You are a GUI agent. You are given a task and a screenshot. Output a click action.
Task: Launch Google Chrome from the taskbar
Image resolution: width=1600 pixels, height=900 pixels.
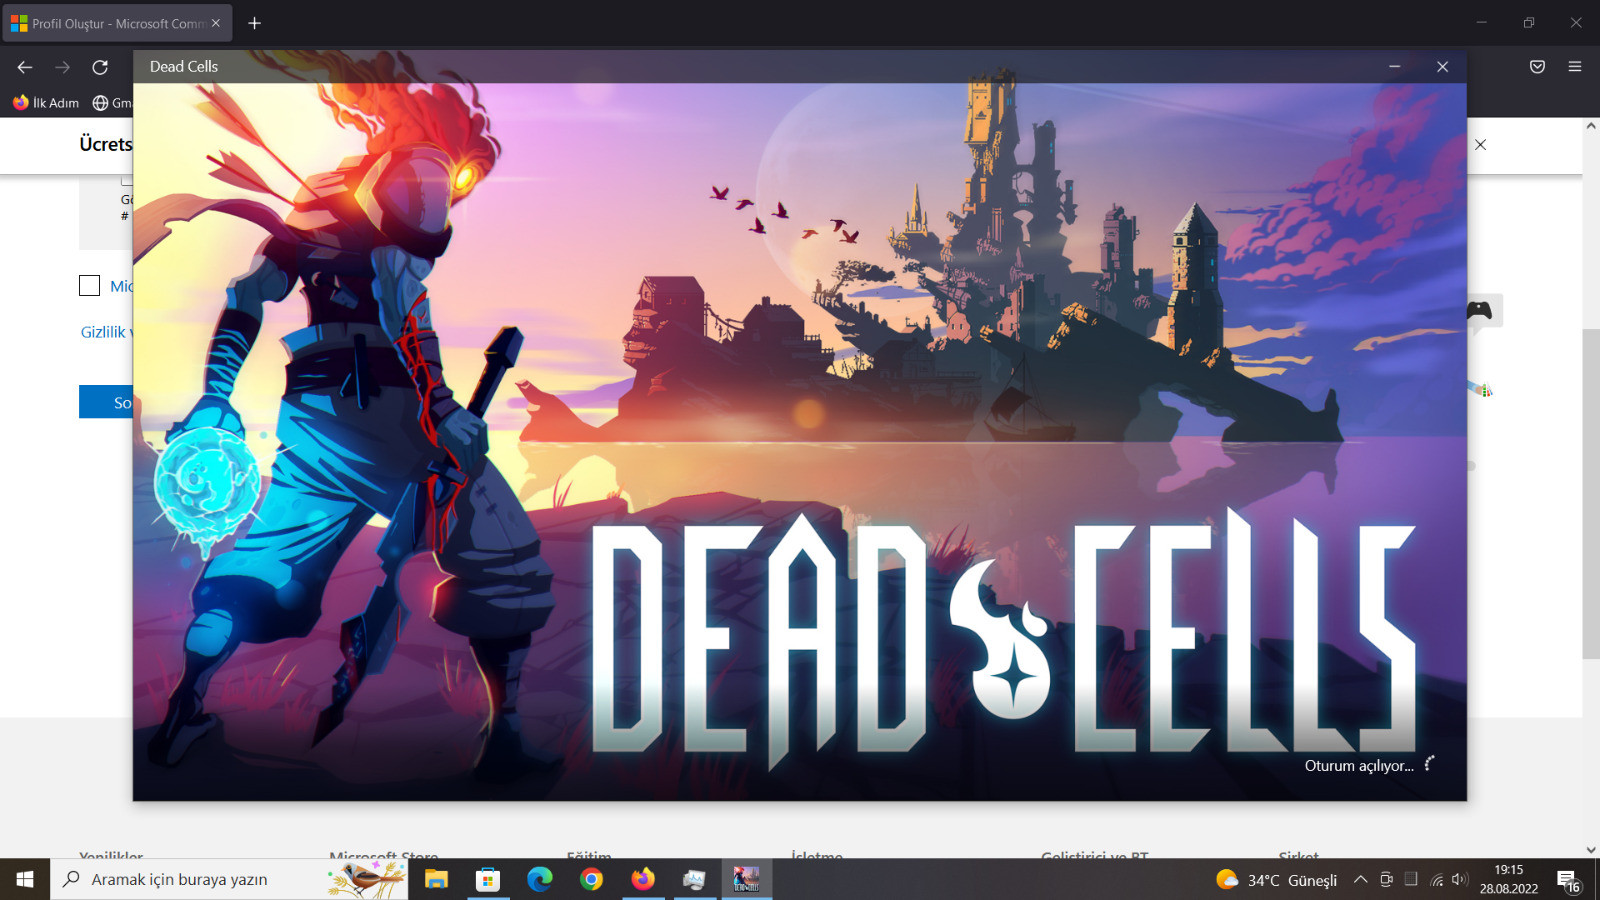coord(592,879)
